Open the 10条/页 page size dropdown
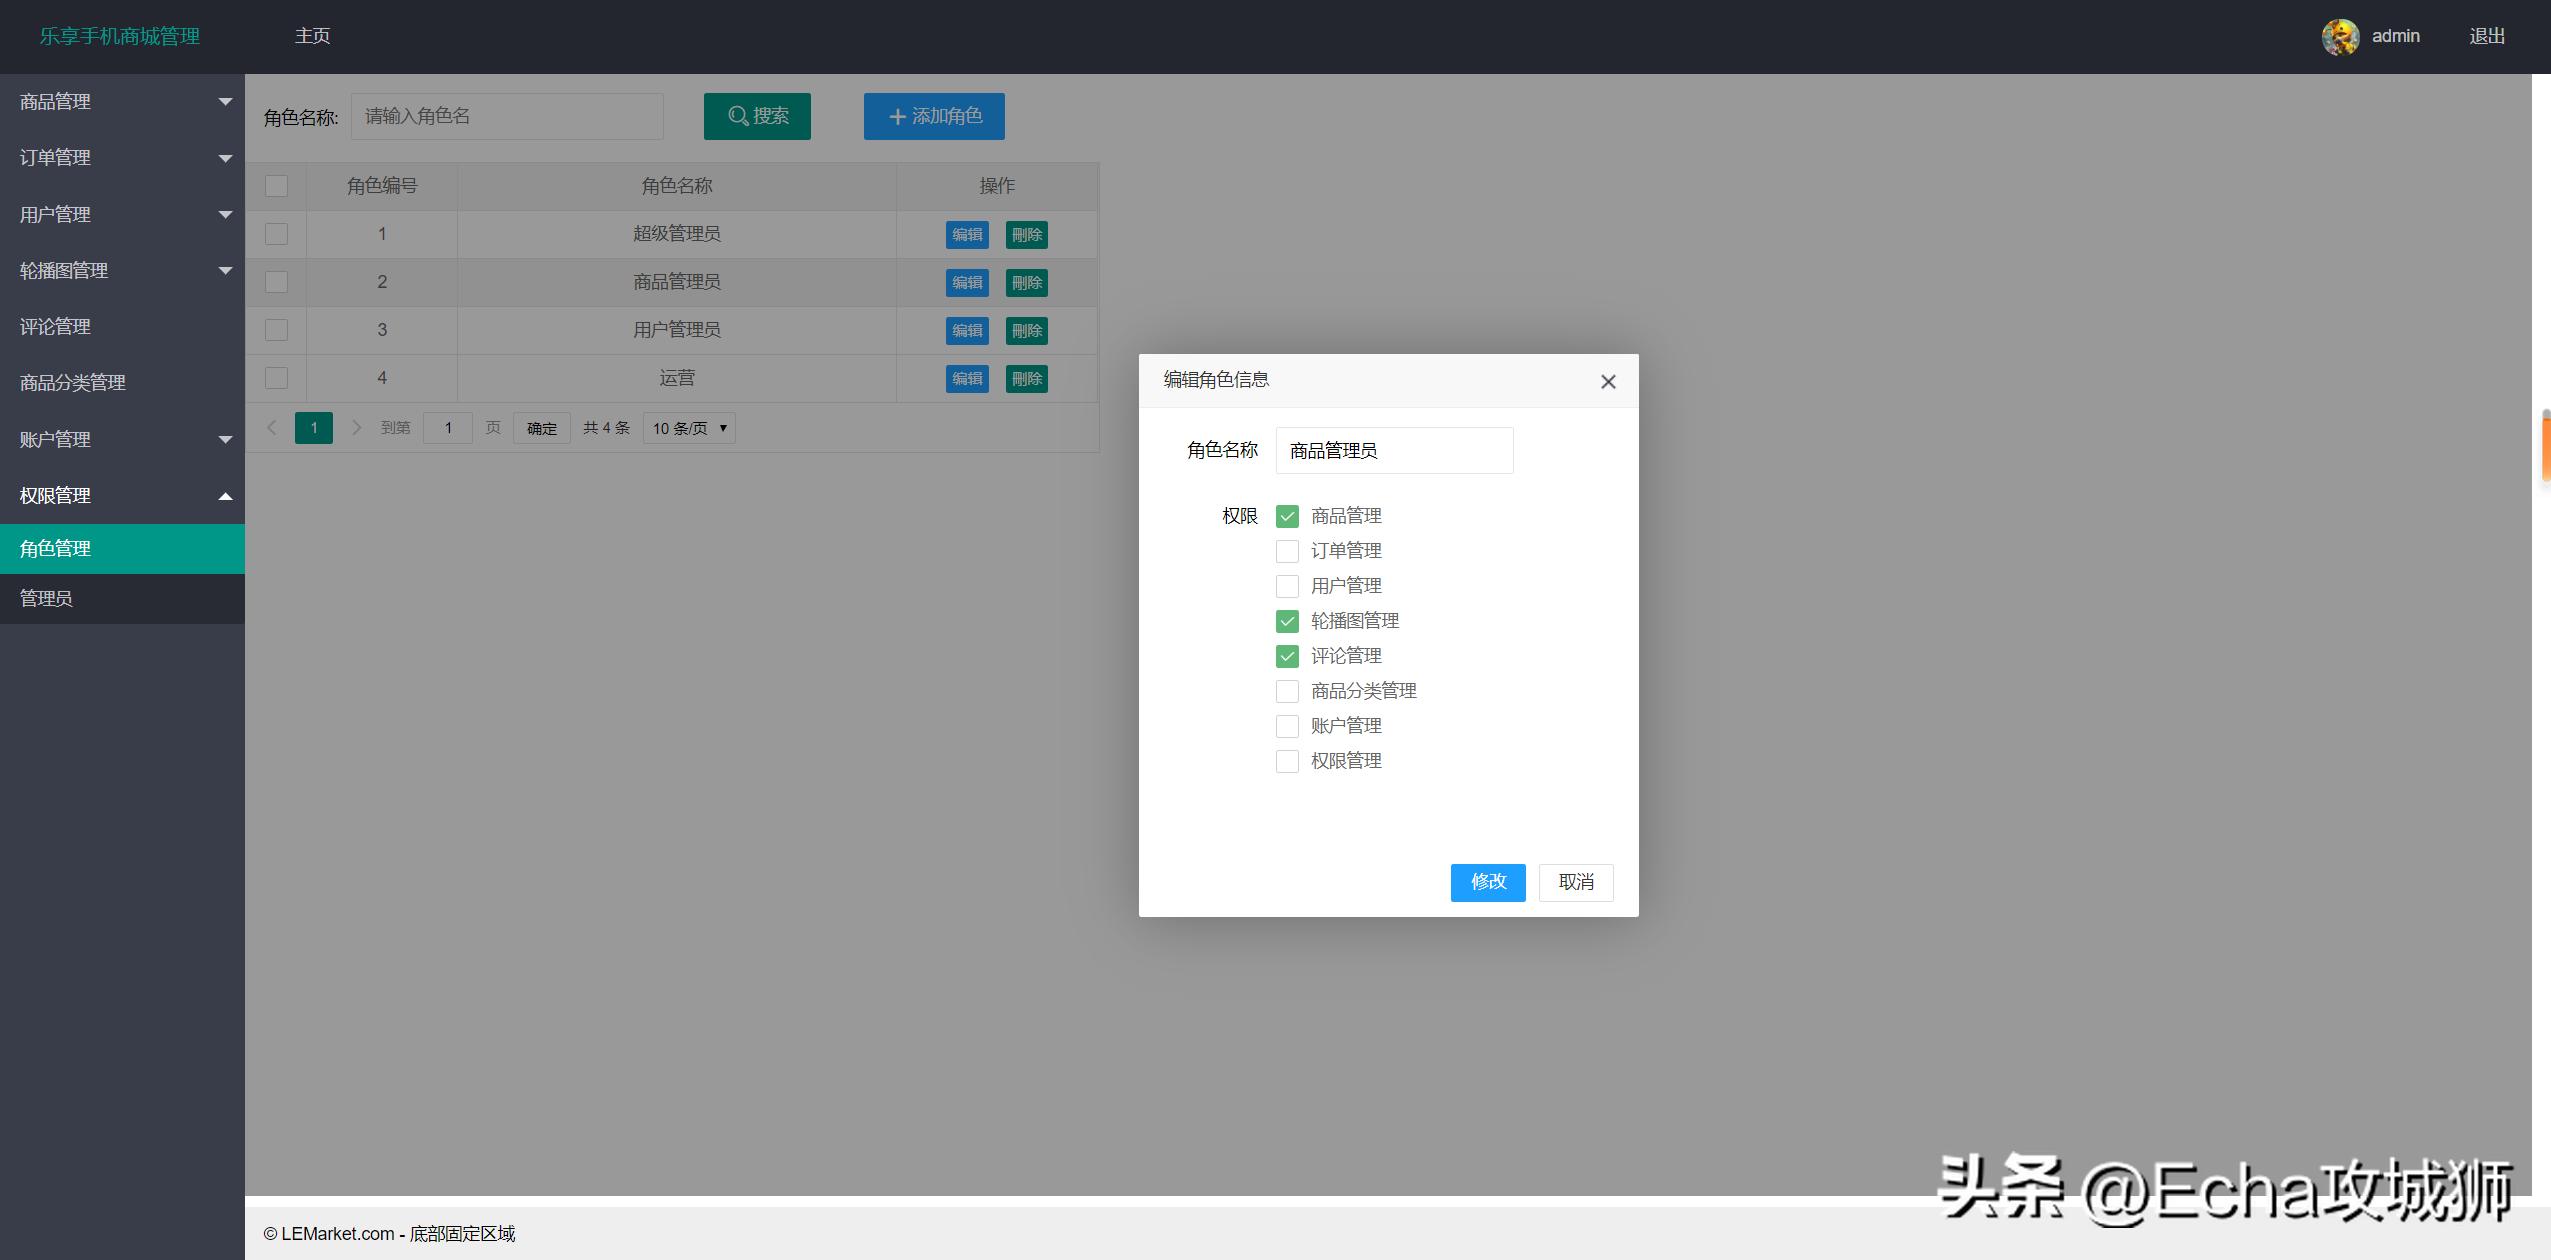 coord(688,427)
